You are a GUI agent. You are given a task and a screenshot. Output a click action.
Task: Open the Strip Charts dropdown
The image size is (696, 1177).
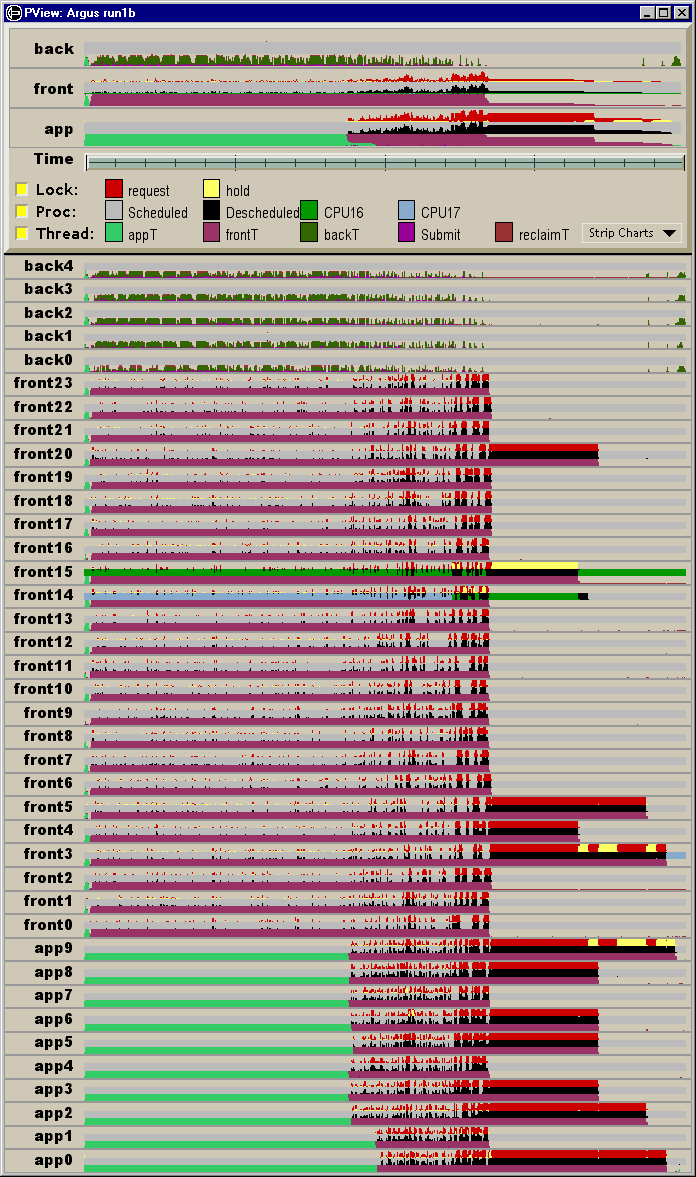(x=632, y=233)
